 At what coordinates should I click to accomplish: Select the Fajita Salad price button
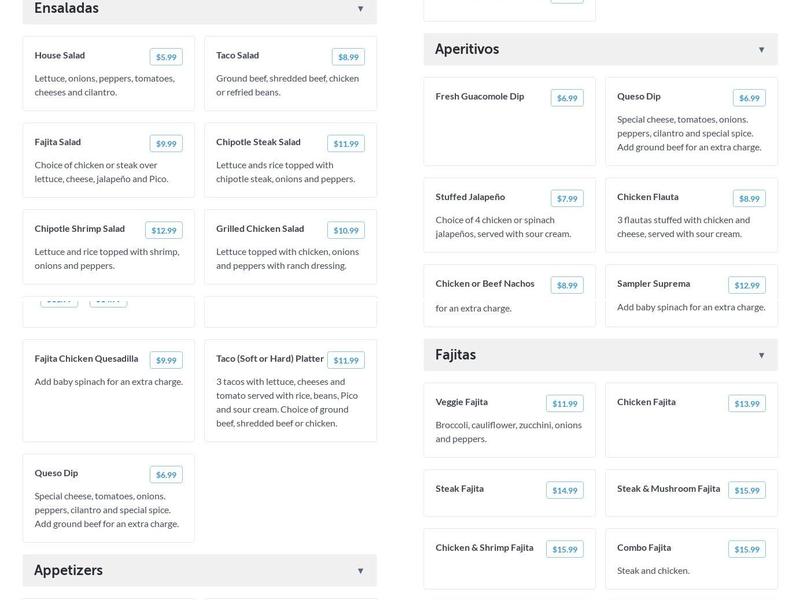point(166,144)
